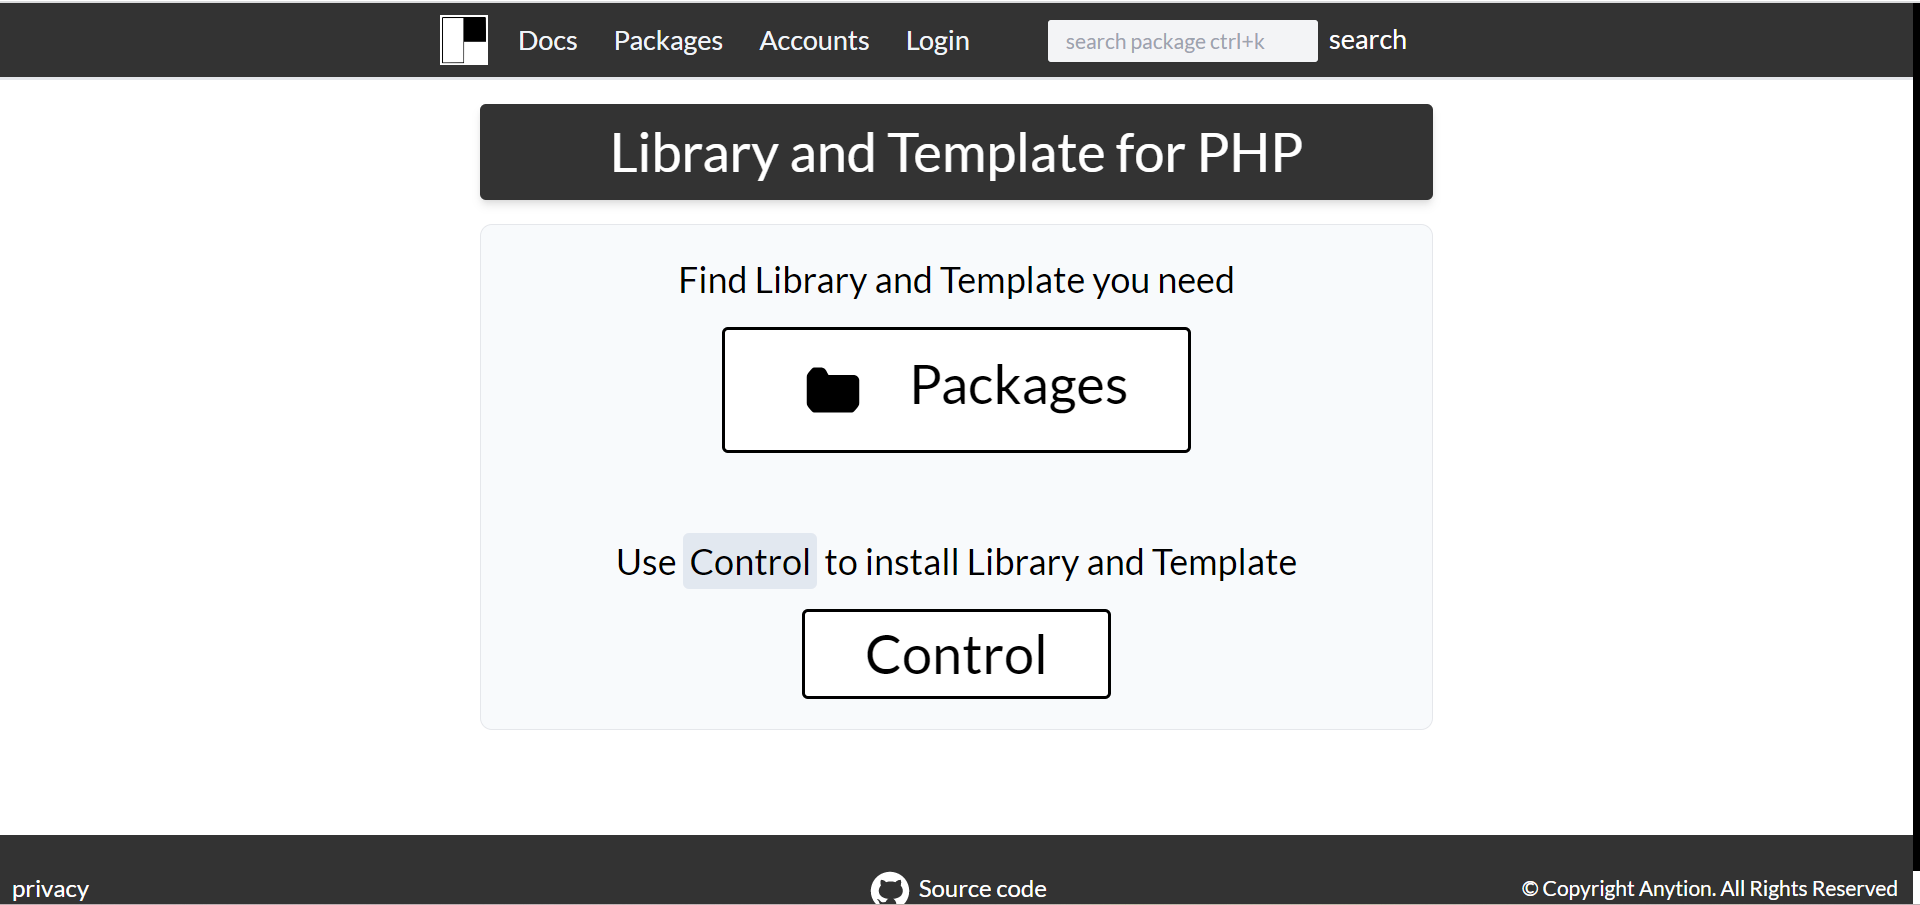Screen dimensions: 1920x905
Task: Click the copyright Anytion text
Action: (x=1709, y=889)
